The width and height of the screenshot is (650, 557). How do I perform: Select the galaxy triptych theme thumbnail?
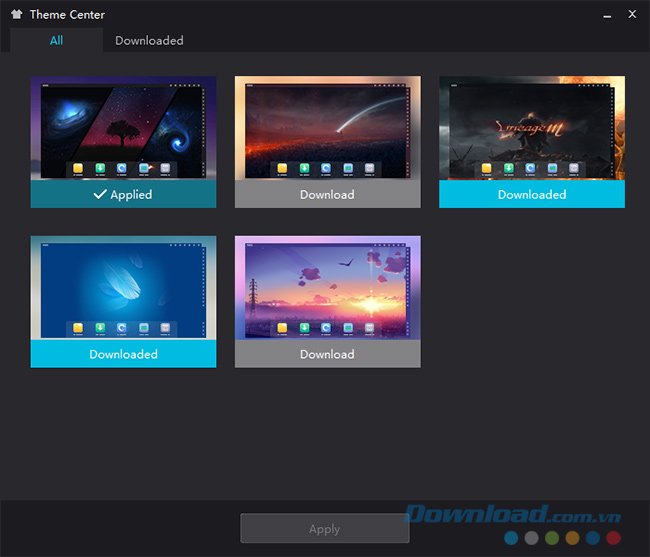click(123, 128)
